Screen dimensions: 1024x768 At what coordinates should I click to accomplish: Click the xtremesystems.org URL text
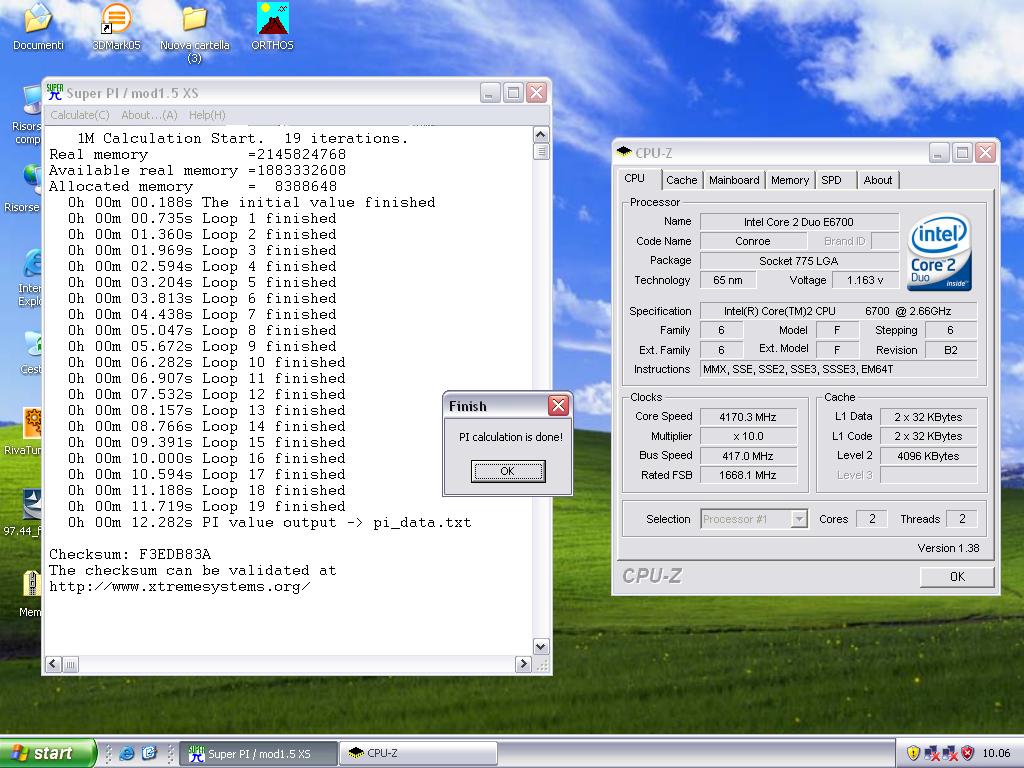pyautogui.click(x=180, y=586)
